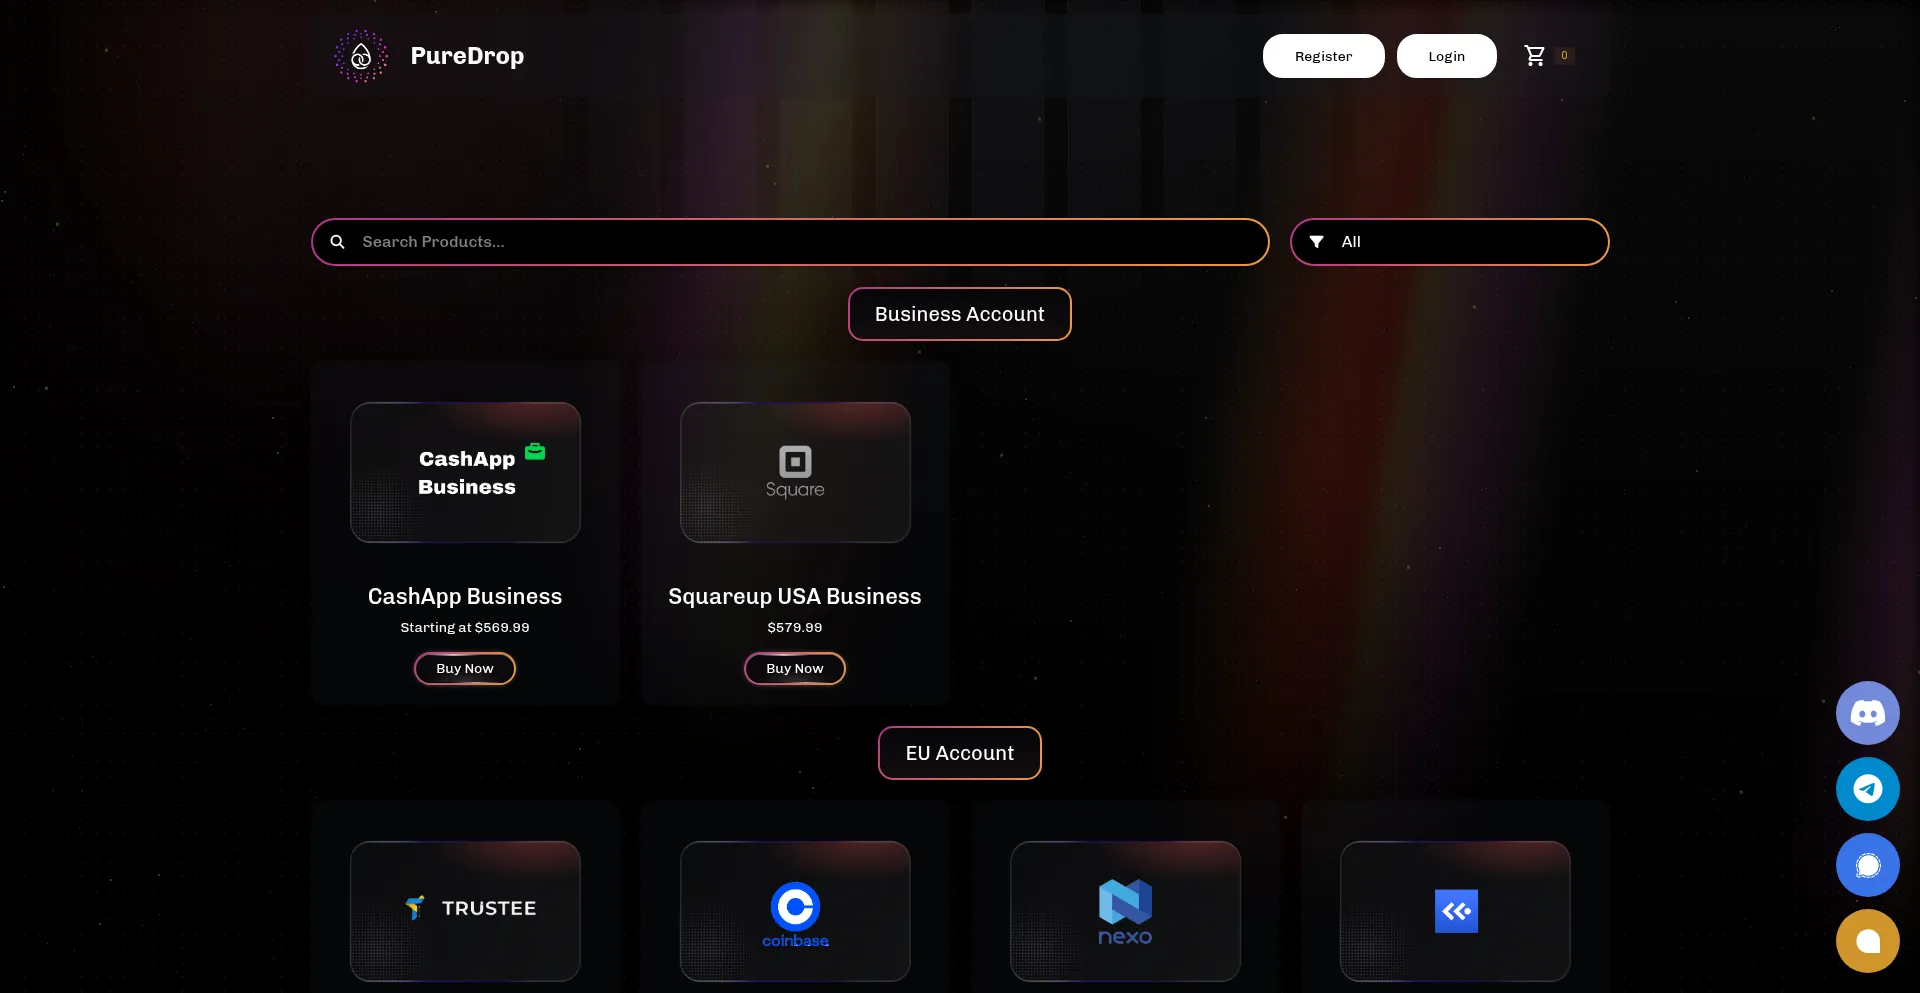Screen dimensions: 1920x993
Task: Go to PureDrop home via brand name
Action: pyautogui.click(x=467, y=56)
